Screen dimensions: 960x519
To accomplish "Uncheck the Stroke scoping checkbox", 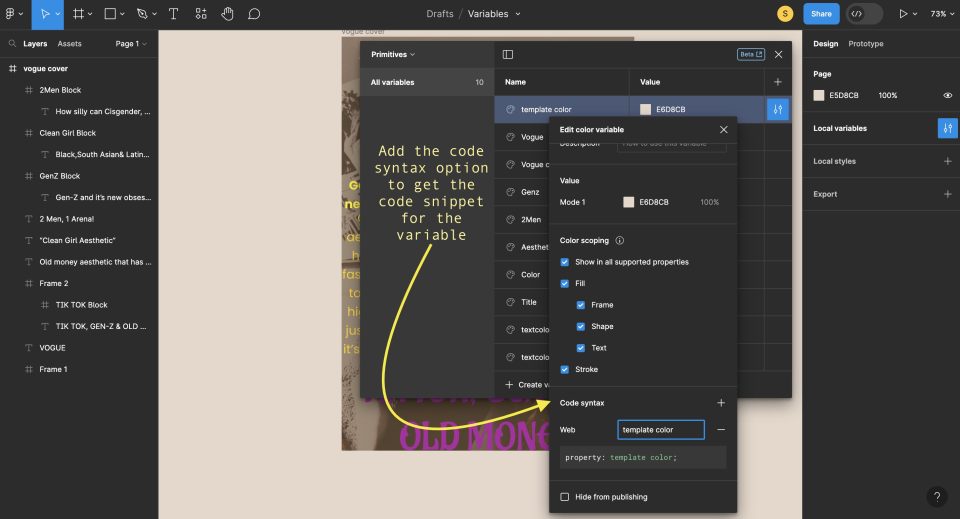I will click(564, 369).
